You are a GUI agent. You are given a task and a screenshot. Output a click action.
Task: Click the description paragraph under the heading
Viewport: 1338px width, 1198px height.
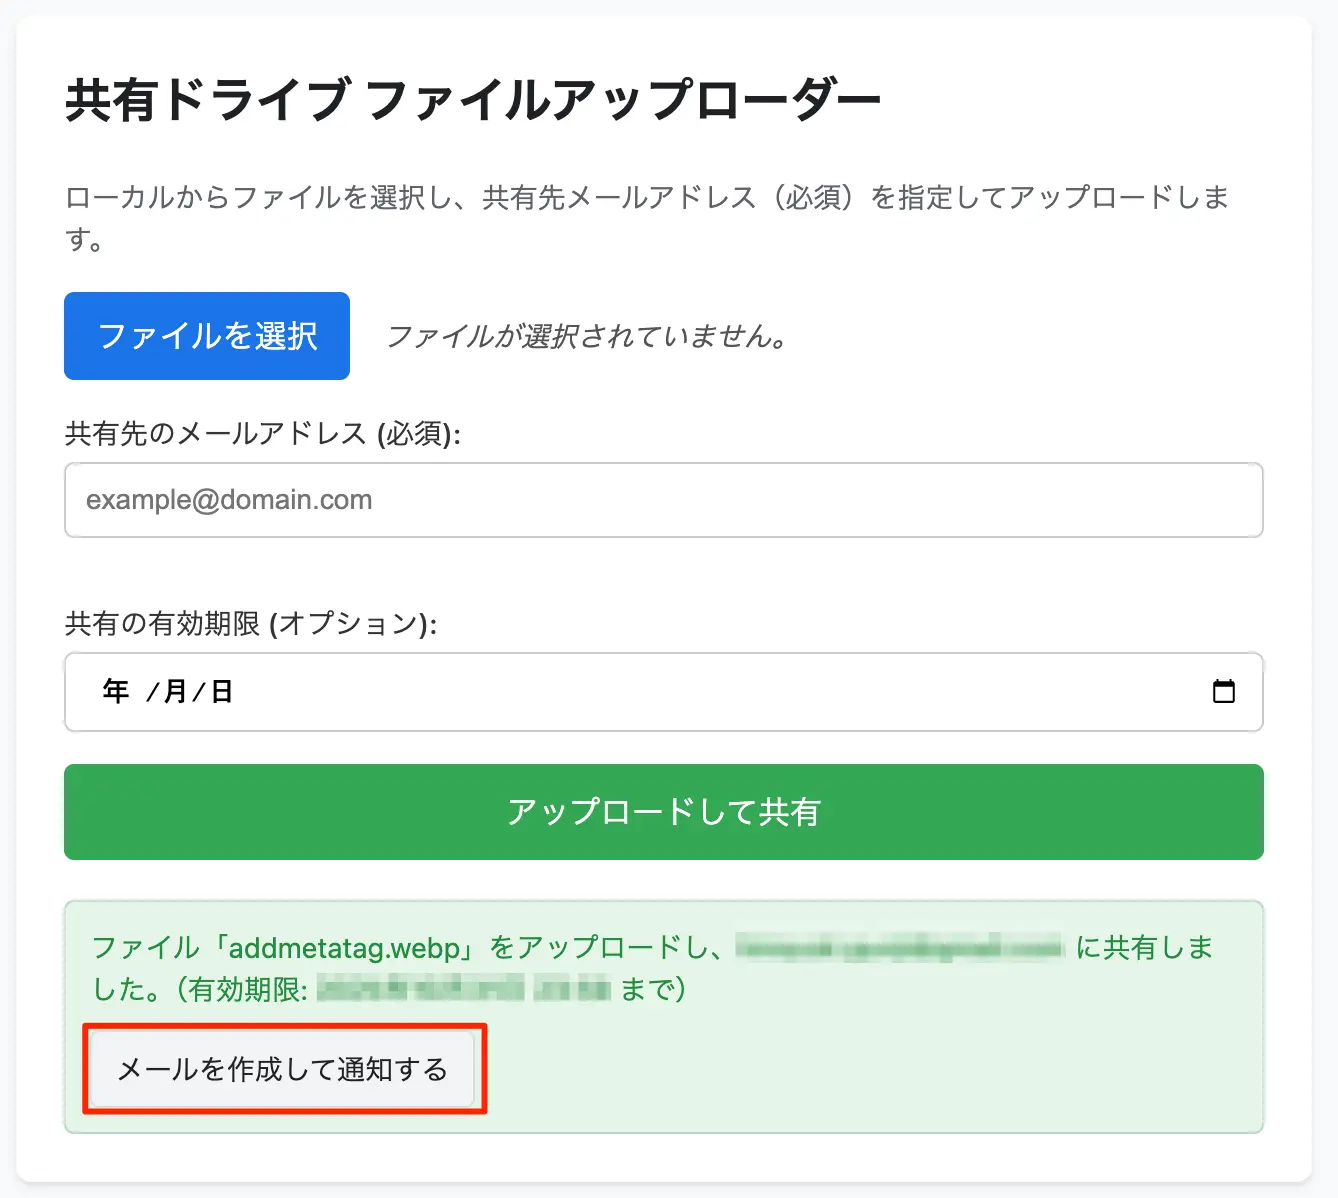point(645,198)
